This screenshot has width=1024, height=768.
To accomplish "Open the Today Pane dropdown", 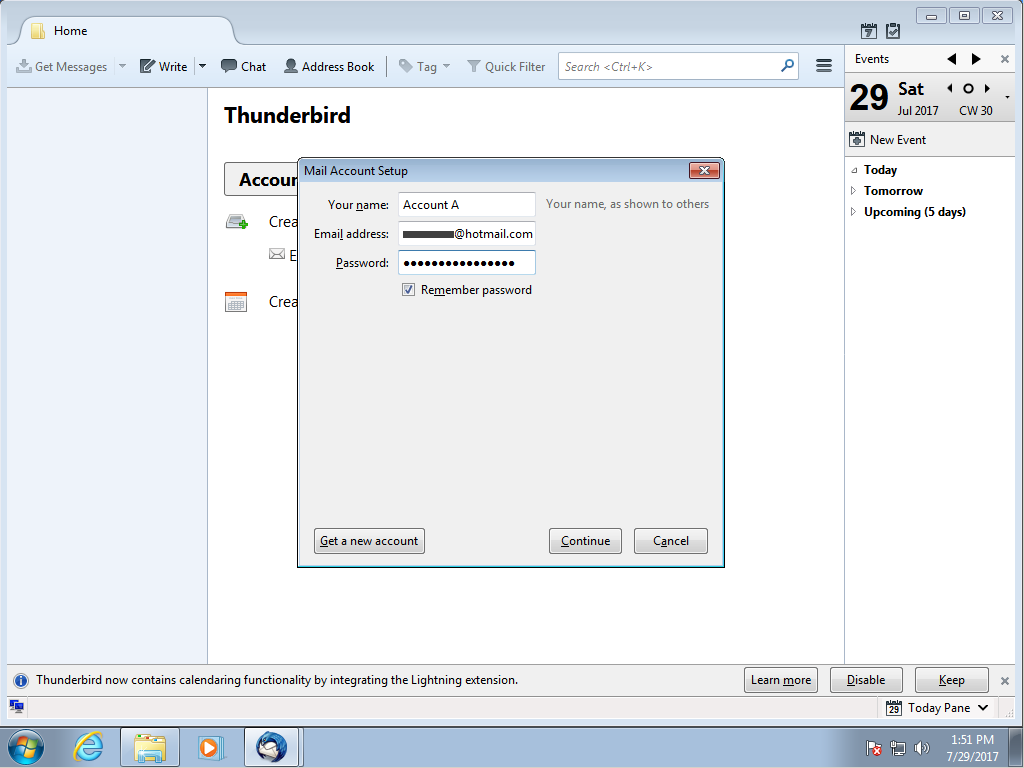I will point(982,708).
